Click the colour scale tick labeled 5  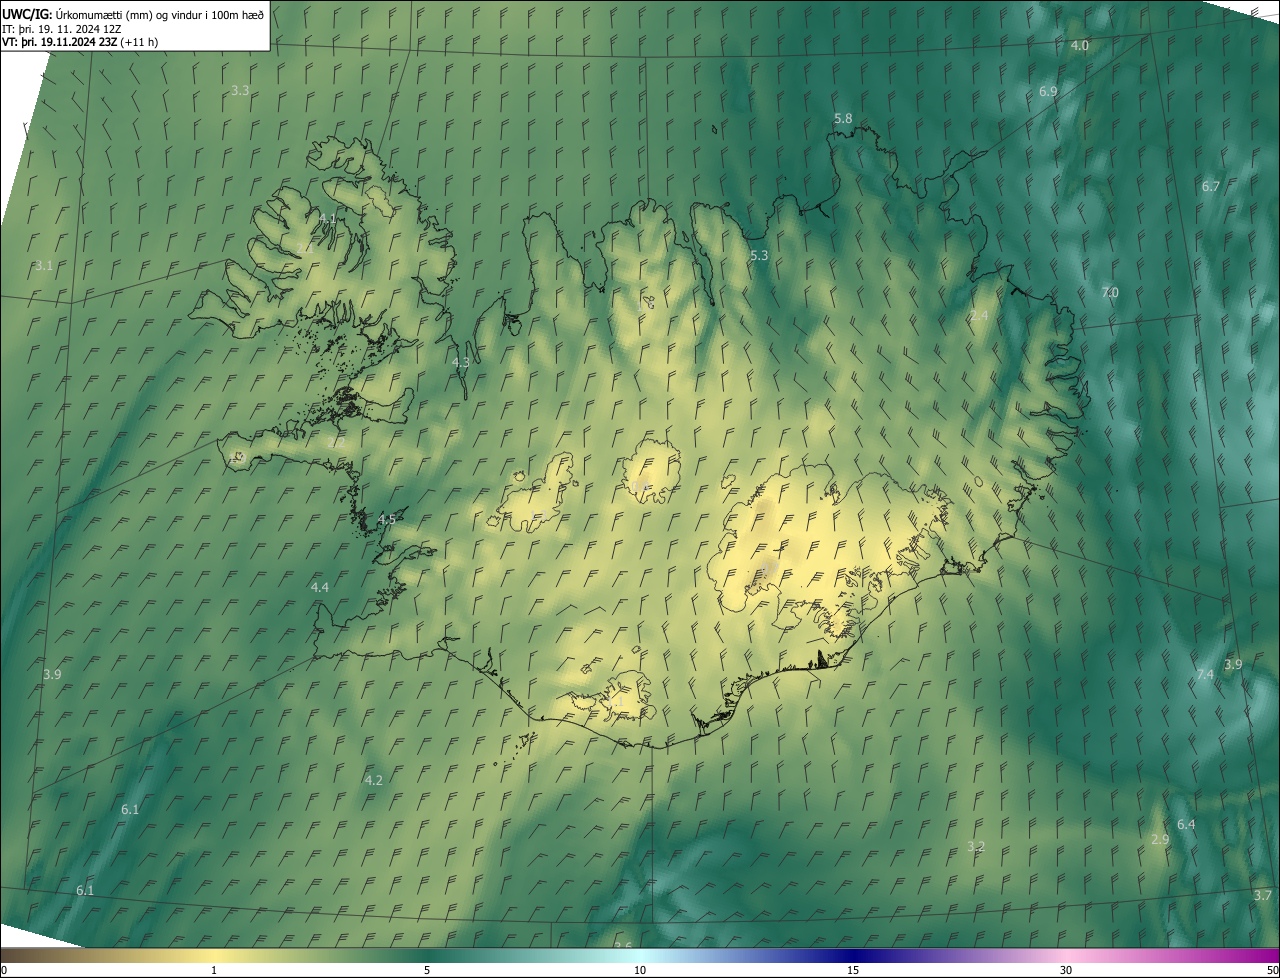point(427,971)
